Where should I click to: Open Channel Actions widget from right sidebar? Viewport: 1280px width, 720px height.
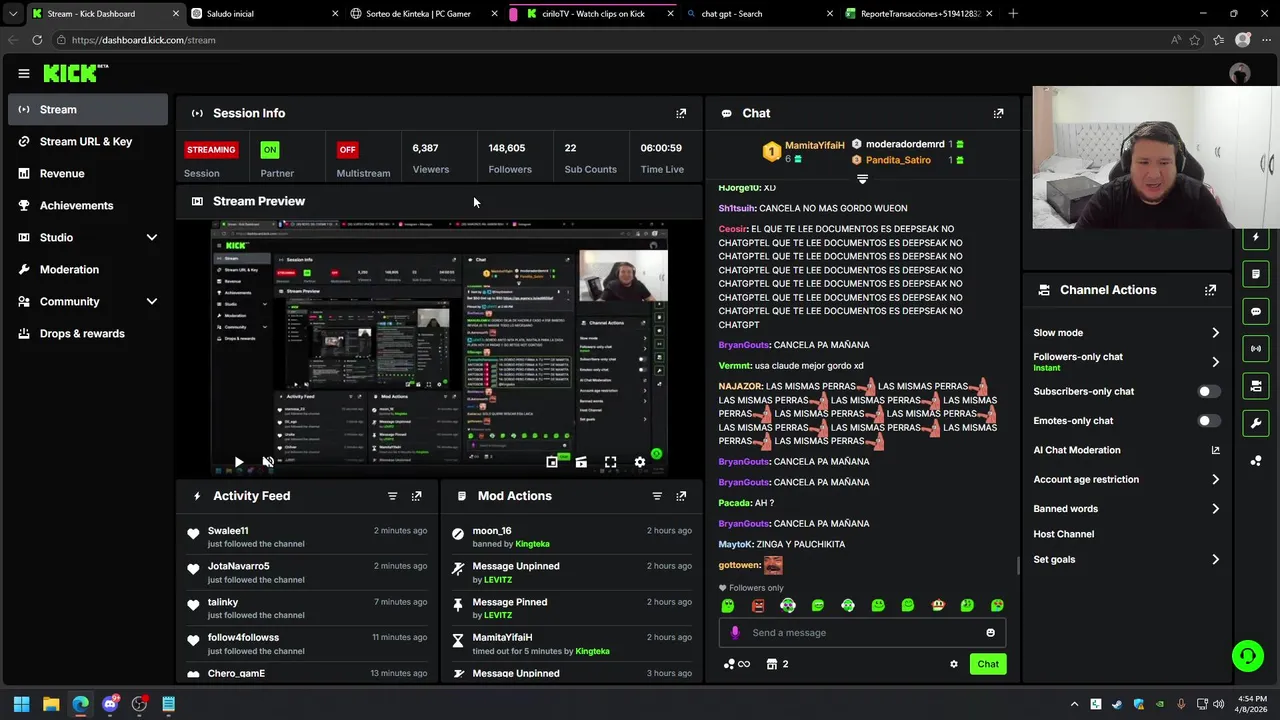coord(1256,386)
